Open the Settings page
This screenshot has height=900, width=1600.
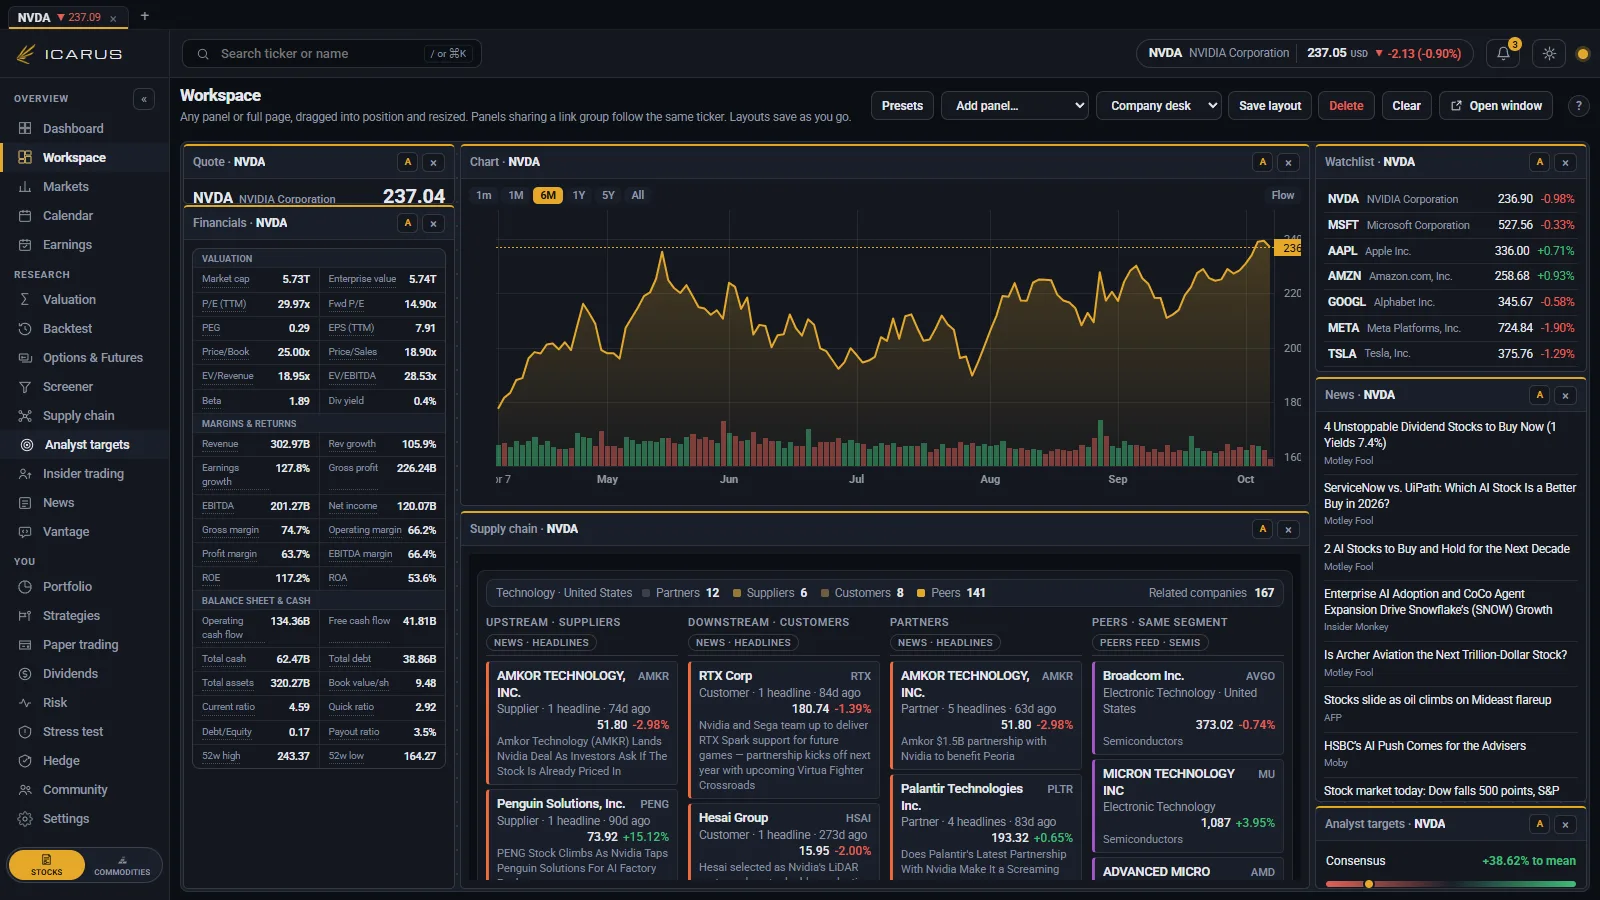tap(85, 819)
